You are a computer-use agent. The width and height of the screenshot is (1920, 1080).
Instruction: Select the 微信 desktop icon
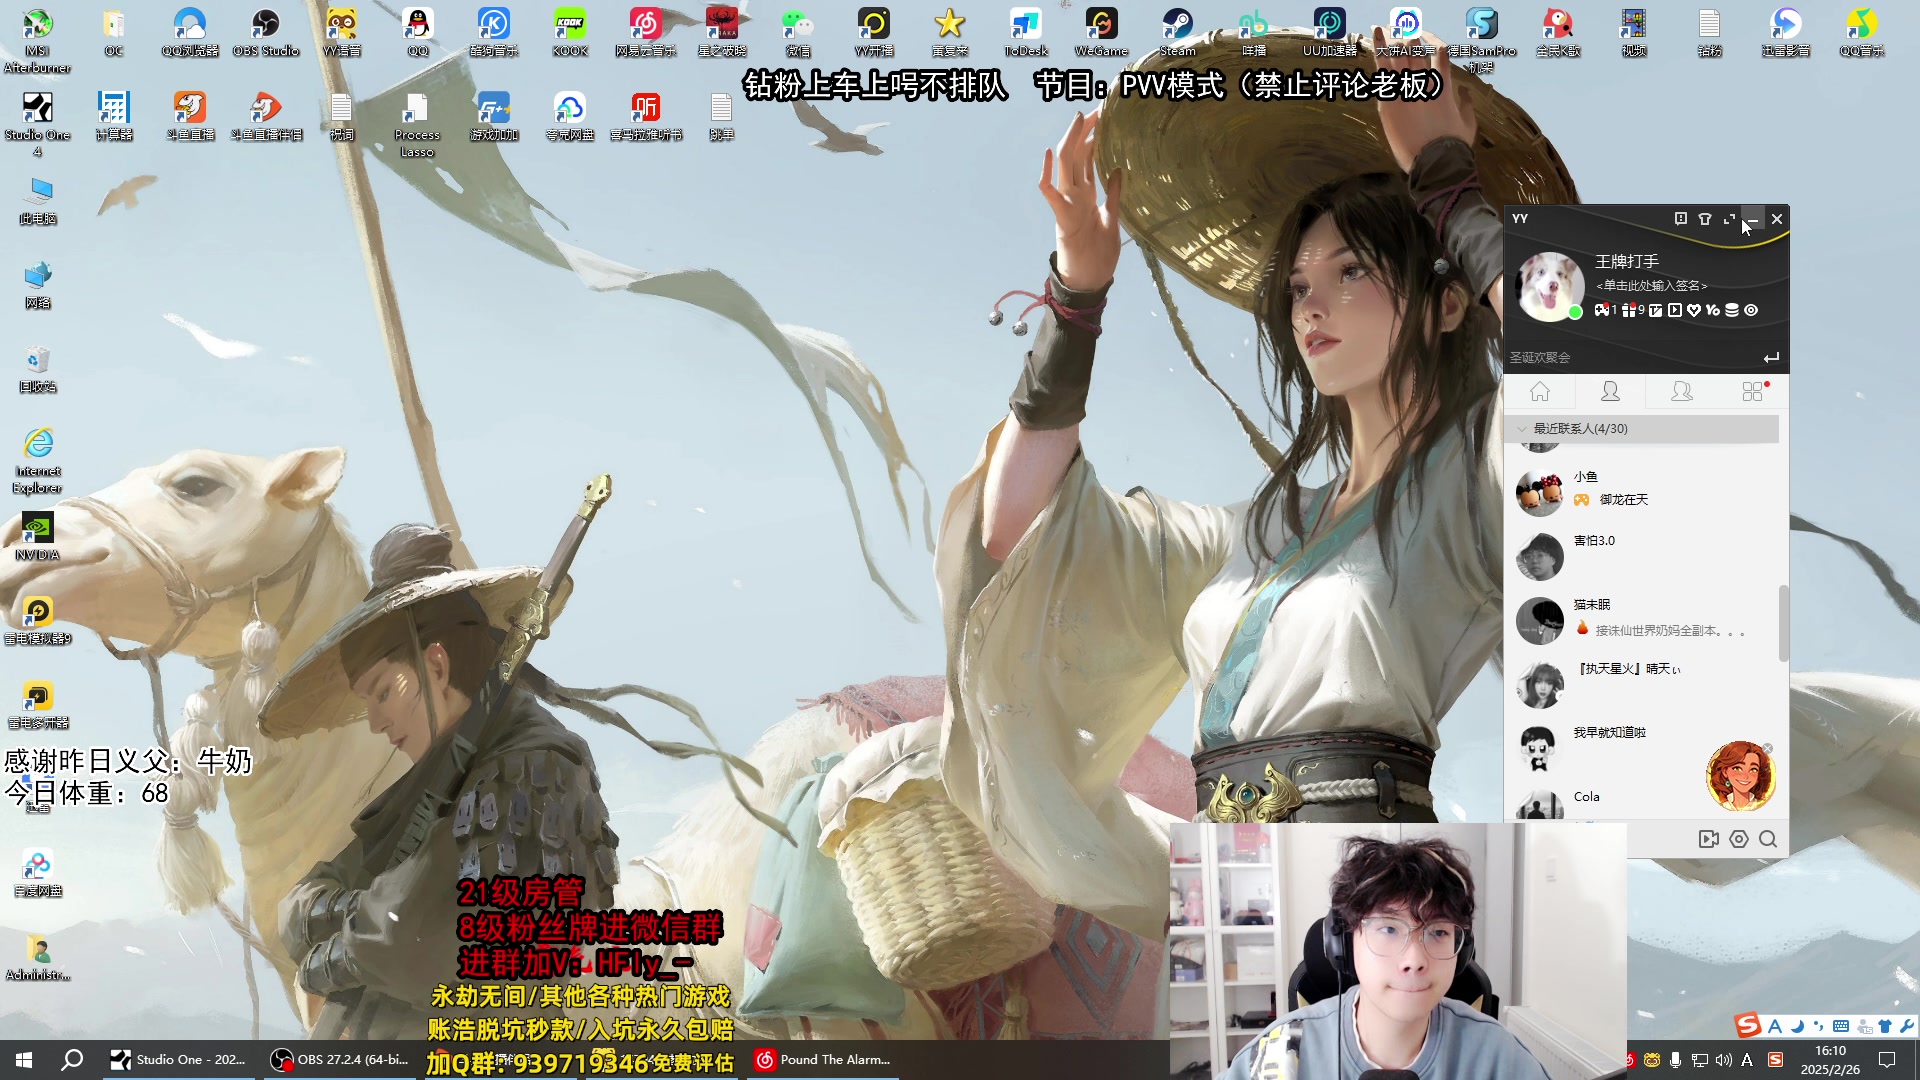pos(798,32)
